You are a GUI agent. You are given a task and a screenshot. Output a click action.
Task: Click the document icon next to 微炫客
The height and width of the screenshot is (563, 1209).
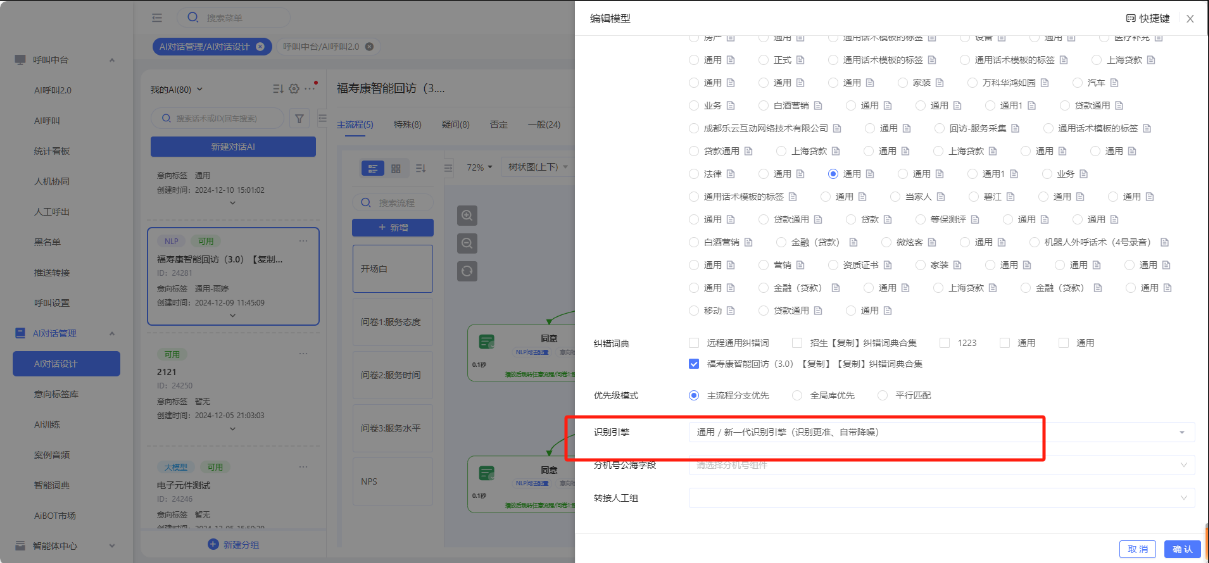929,242
